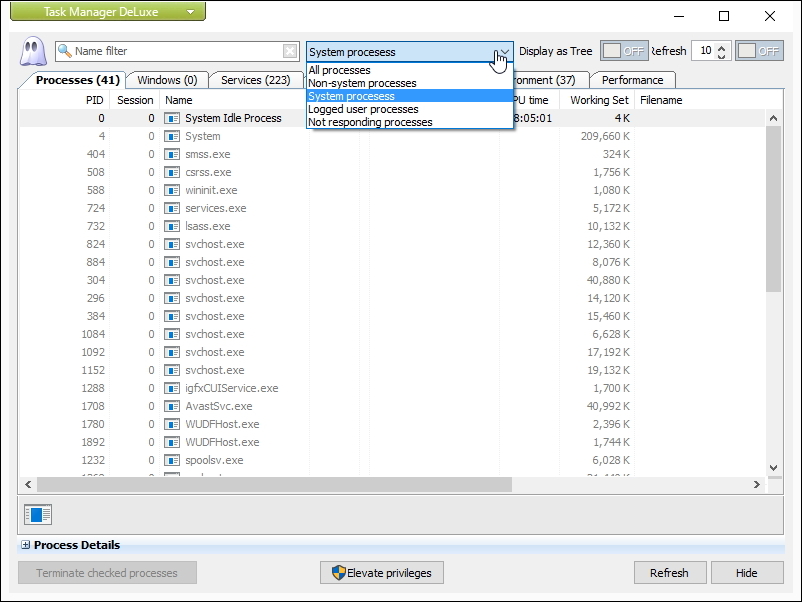Clear the Name filter with X icon
The height and width of the screenshot is (602, 802).
[x=290, y=51]
